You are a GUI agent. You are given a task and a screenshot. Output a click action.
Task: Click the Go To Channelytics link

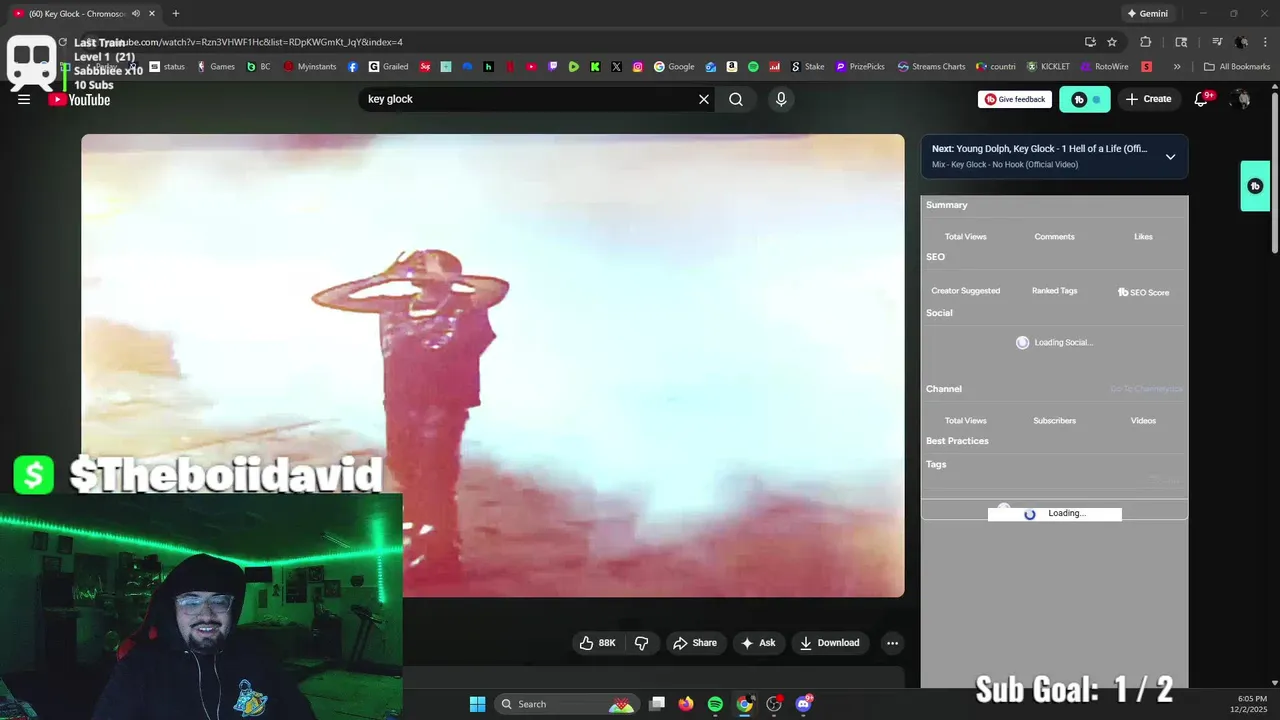pos(1146,389)
